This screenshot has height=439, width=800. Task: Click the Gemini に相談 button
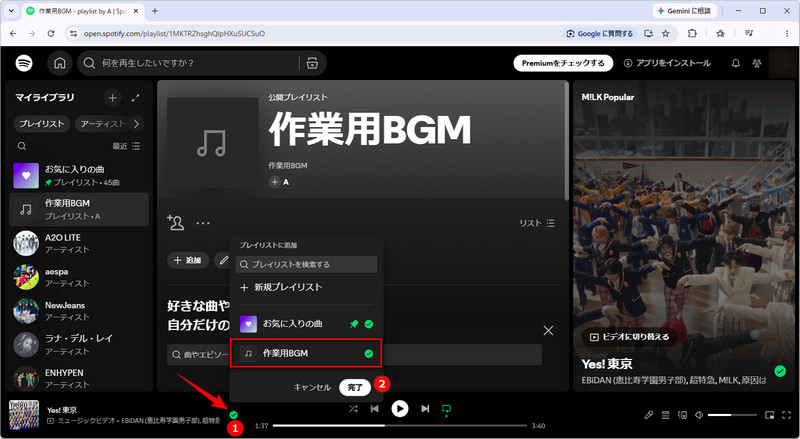click(685, 11)
